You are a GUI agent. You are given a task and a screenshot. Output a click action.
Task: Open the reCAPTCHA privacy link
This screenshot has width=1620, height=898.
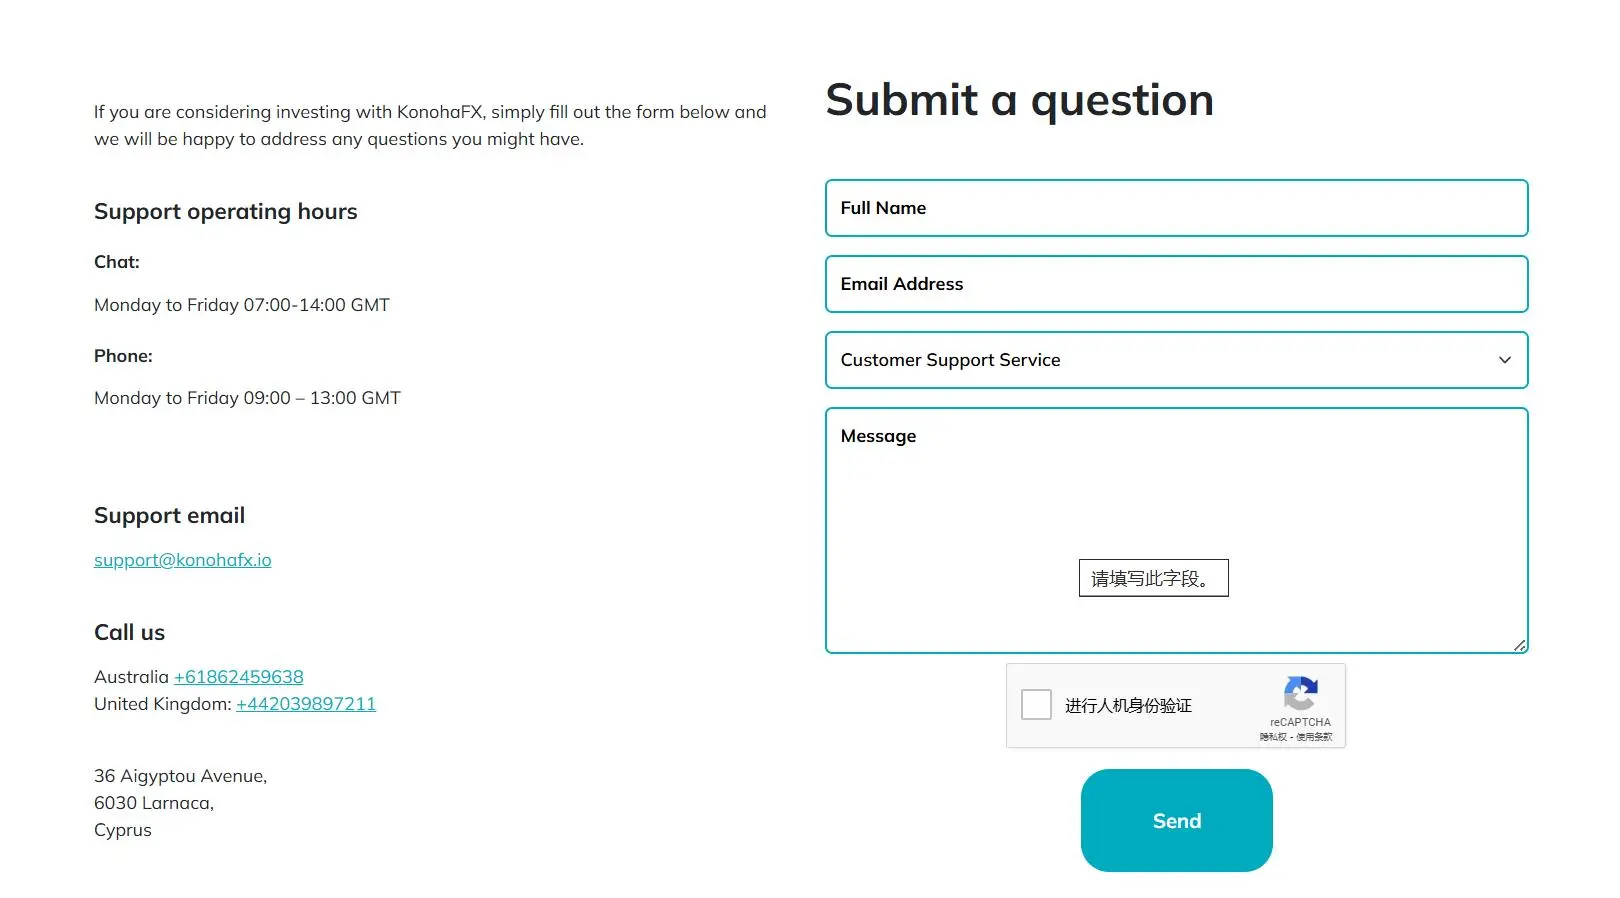point(1273,737)
